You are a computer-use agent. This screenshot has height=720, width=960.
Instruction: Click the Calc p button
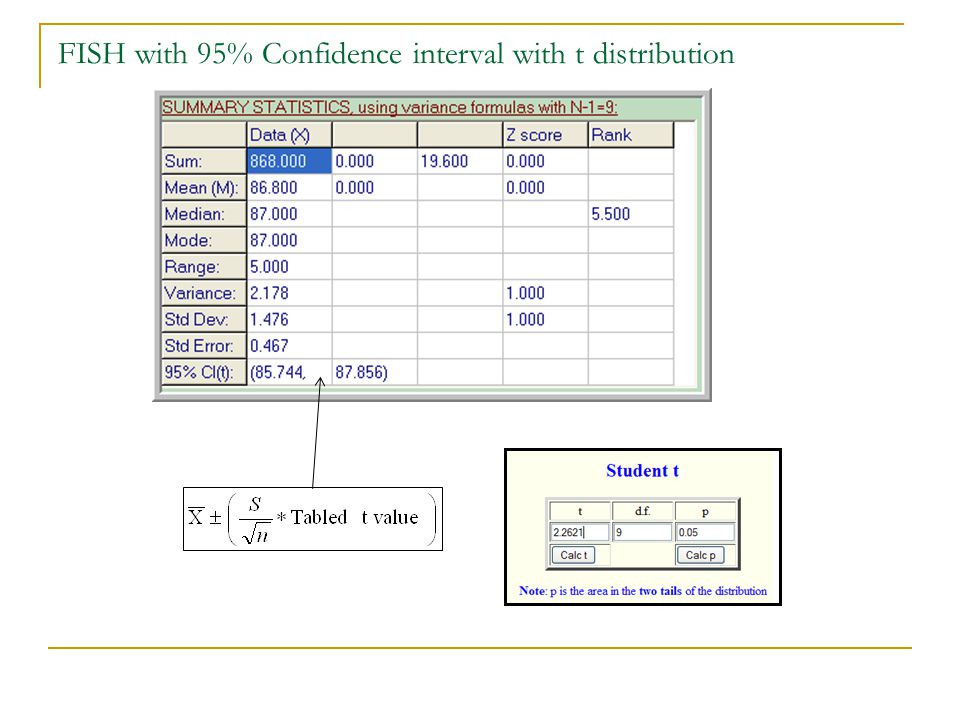pos(700,555)
